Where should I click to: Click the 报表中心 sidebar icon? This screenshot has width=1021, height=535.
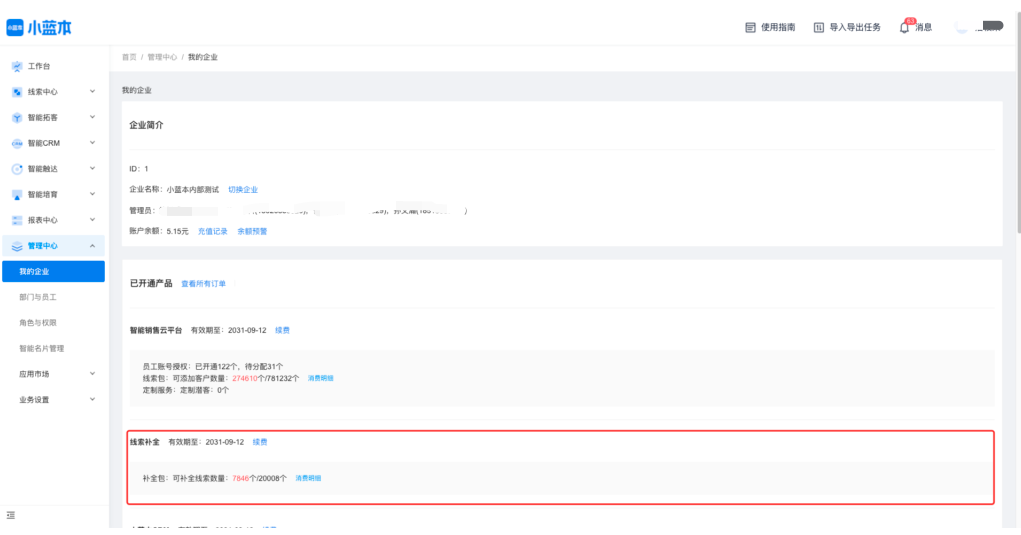(17, 220)
